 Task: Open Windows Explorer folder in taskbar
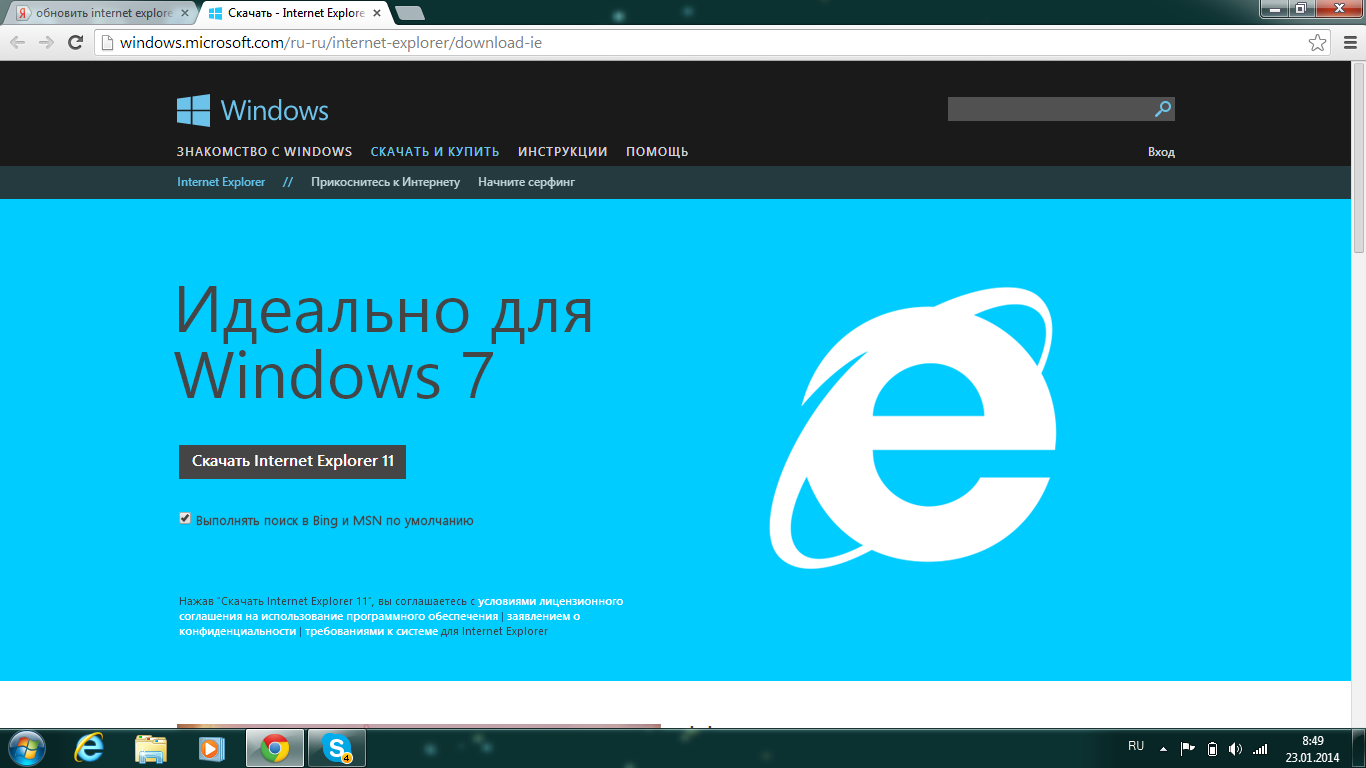[151, 748]
